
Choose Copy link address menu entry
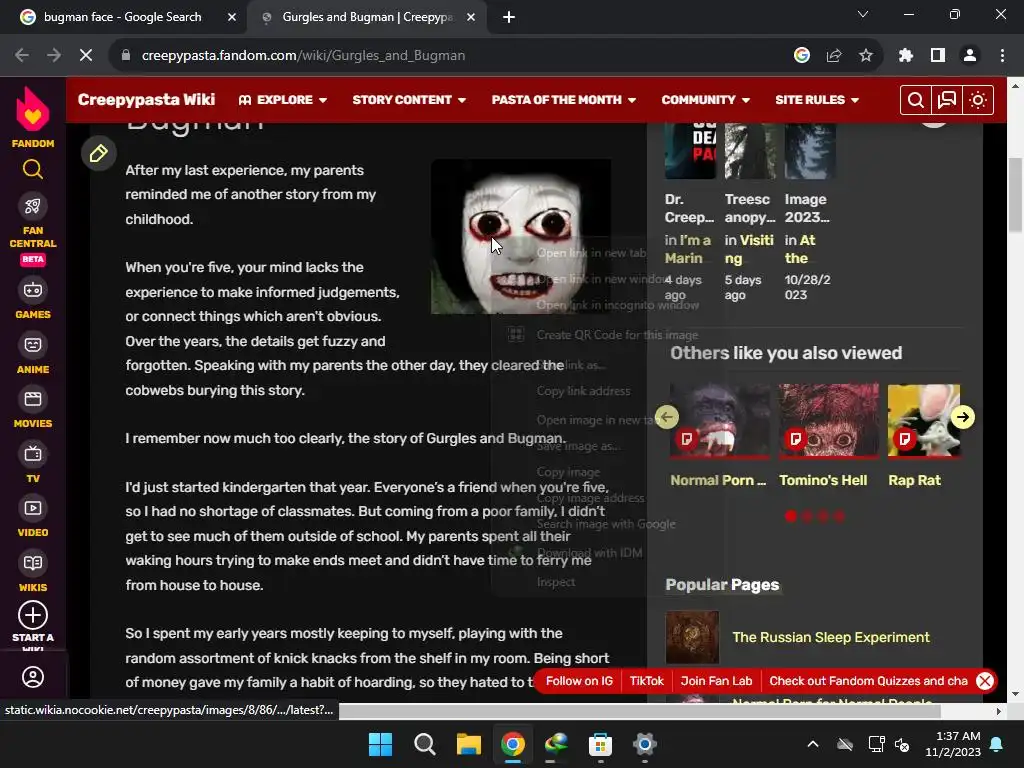tap(583, 391)
